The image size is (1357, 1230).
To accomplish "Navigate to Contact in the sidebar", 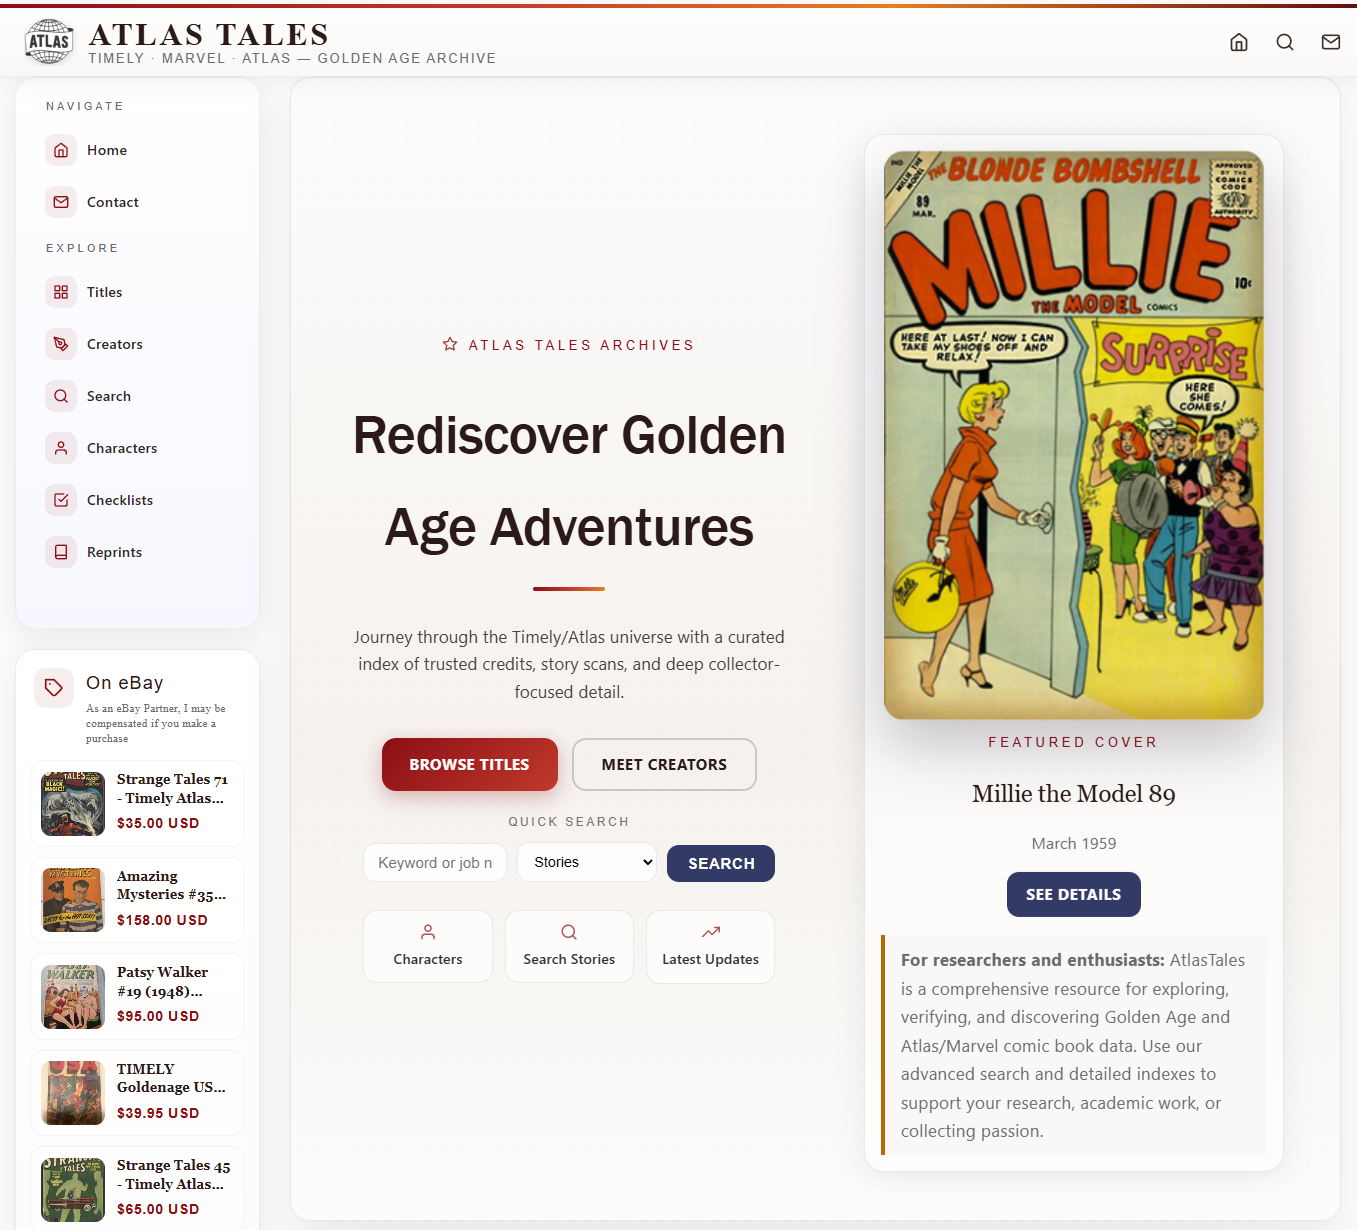I will click(x=112, y=201).
